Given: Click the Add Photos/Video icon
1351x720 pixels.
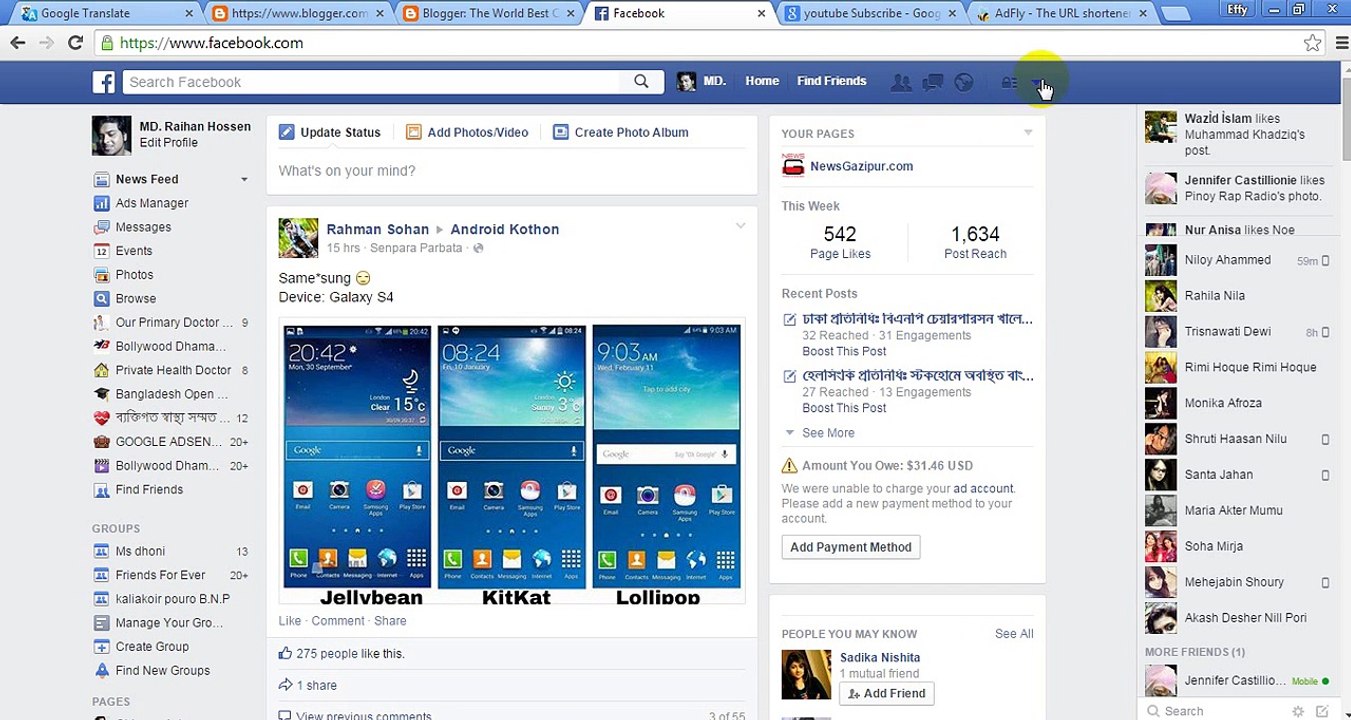Looking at the screenshot, I should pos(414,132).
